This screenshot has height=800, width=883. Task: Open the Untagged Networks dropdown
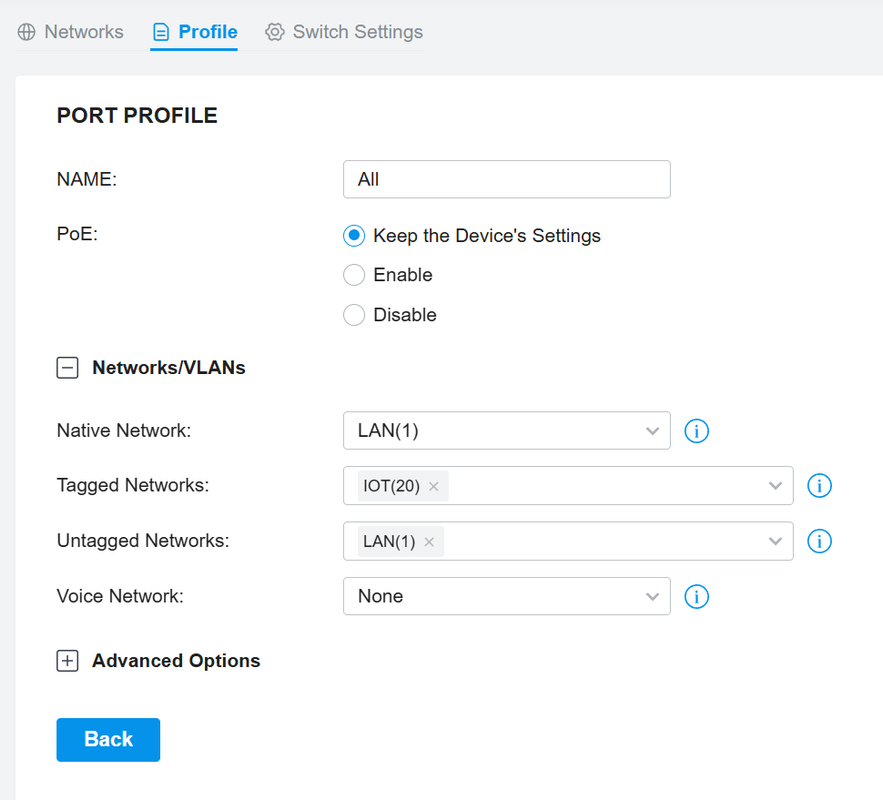pyautogui.click(x=568, y=541)
